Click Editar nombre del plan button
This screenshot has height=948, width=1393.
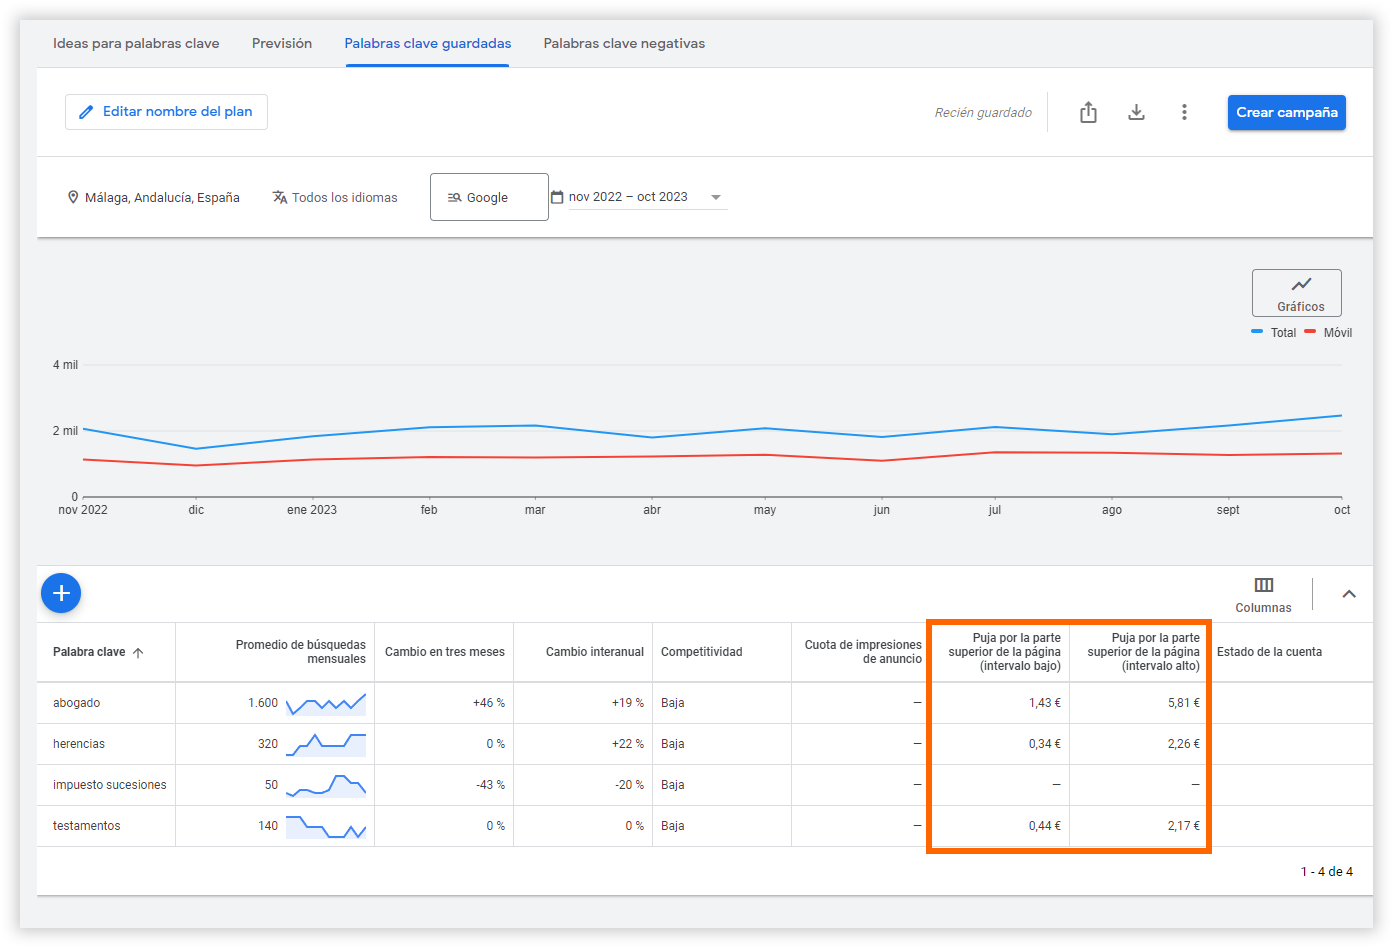(x=166, y=112)
